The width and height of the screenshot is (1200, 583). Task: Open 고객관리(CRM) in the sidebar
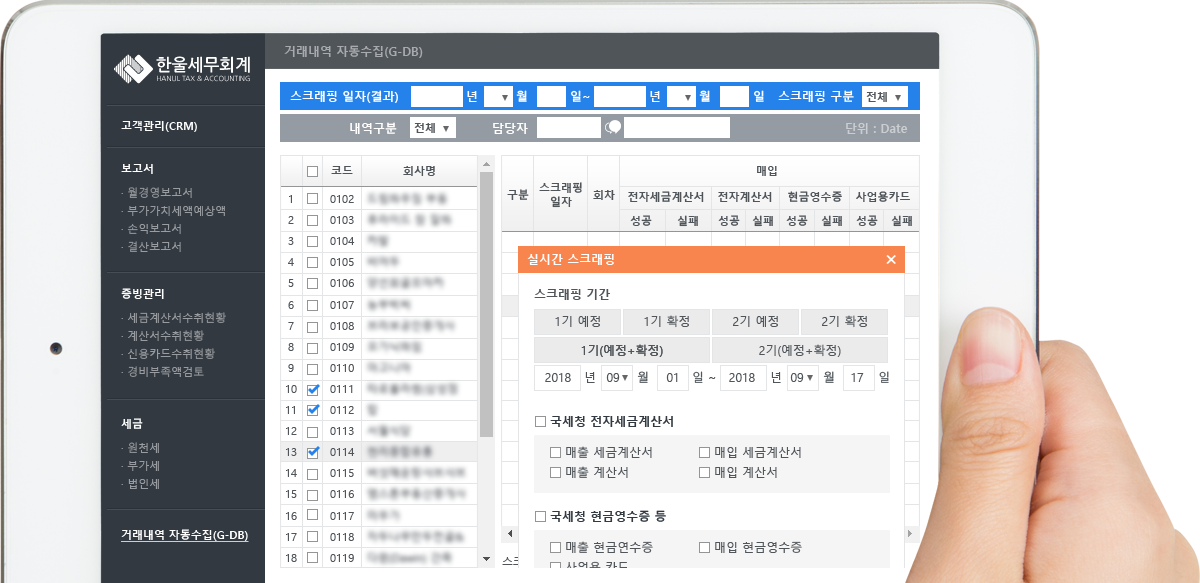tap(159, 126)
